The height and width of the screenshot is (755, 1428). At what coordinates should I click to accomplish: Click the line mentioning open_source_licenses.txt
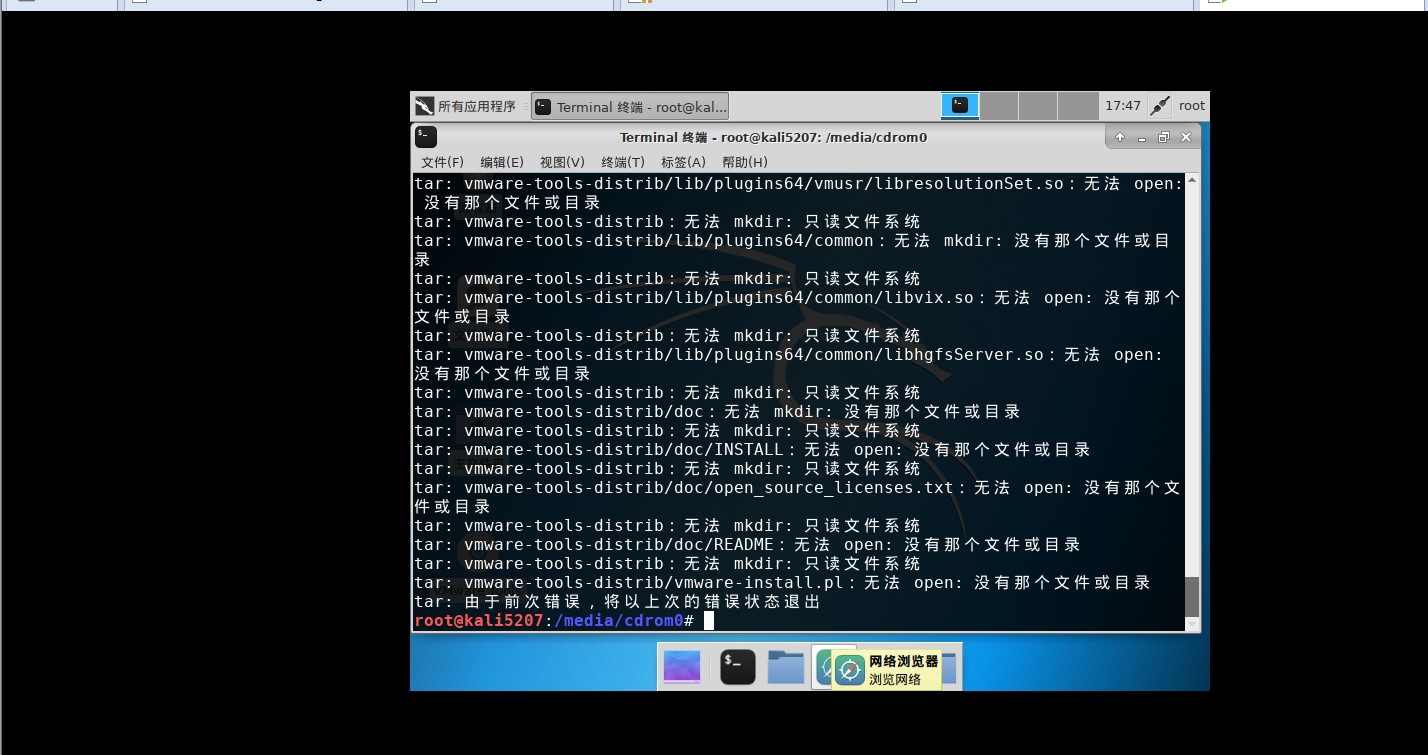[x=797, y=498]
